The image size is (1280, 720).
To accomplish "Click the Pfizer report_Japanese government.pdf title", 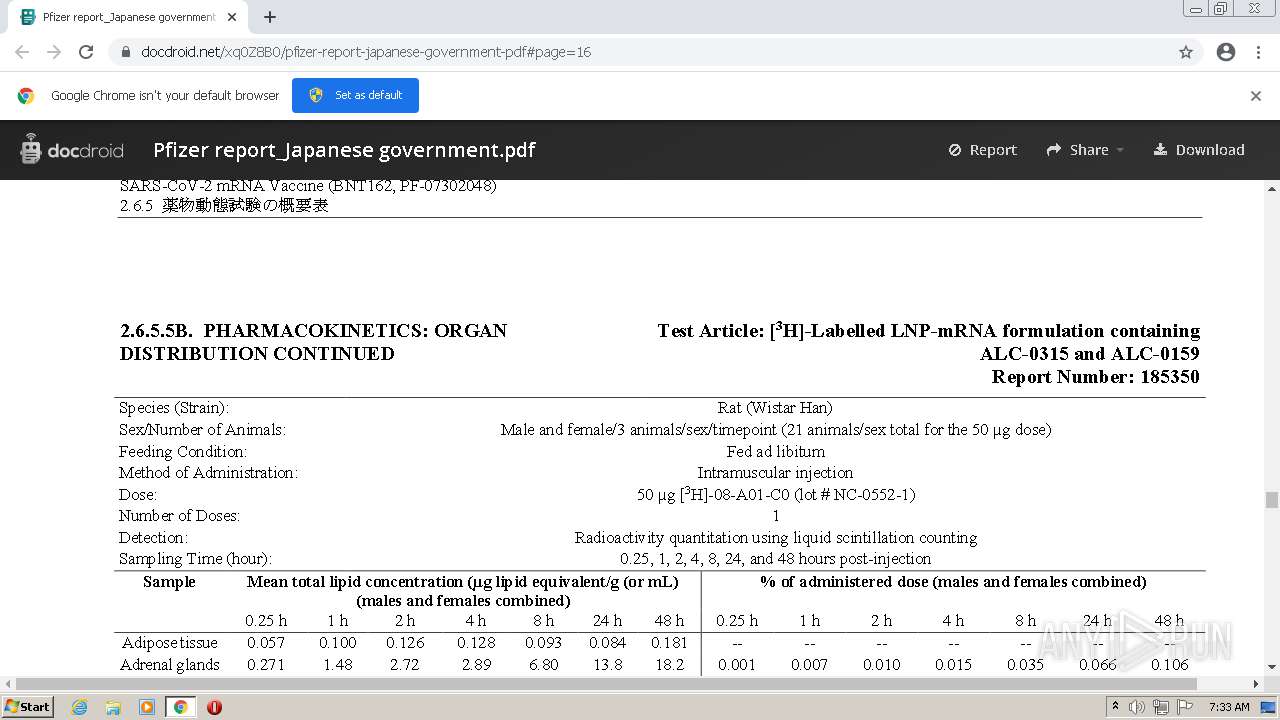I will point(344,150).
